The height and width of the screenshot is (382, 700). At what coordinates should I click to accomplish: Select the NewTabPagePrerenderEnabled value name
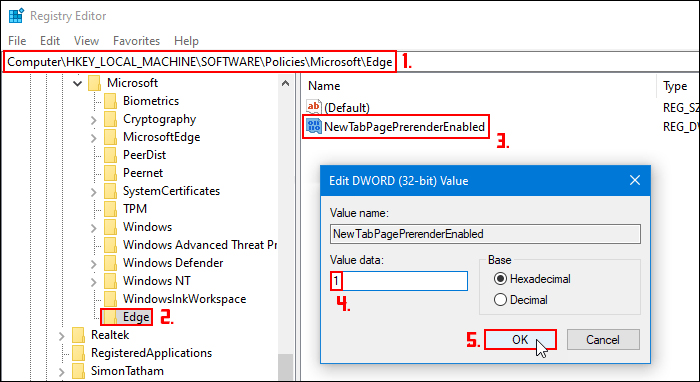404,127
